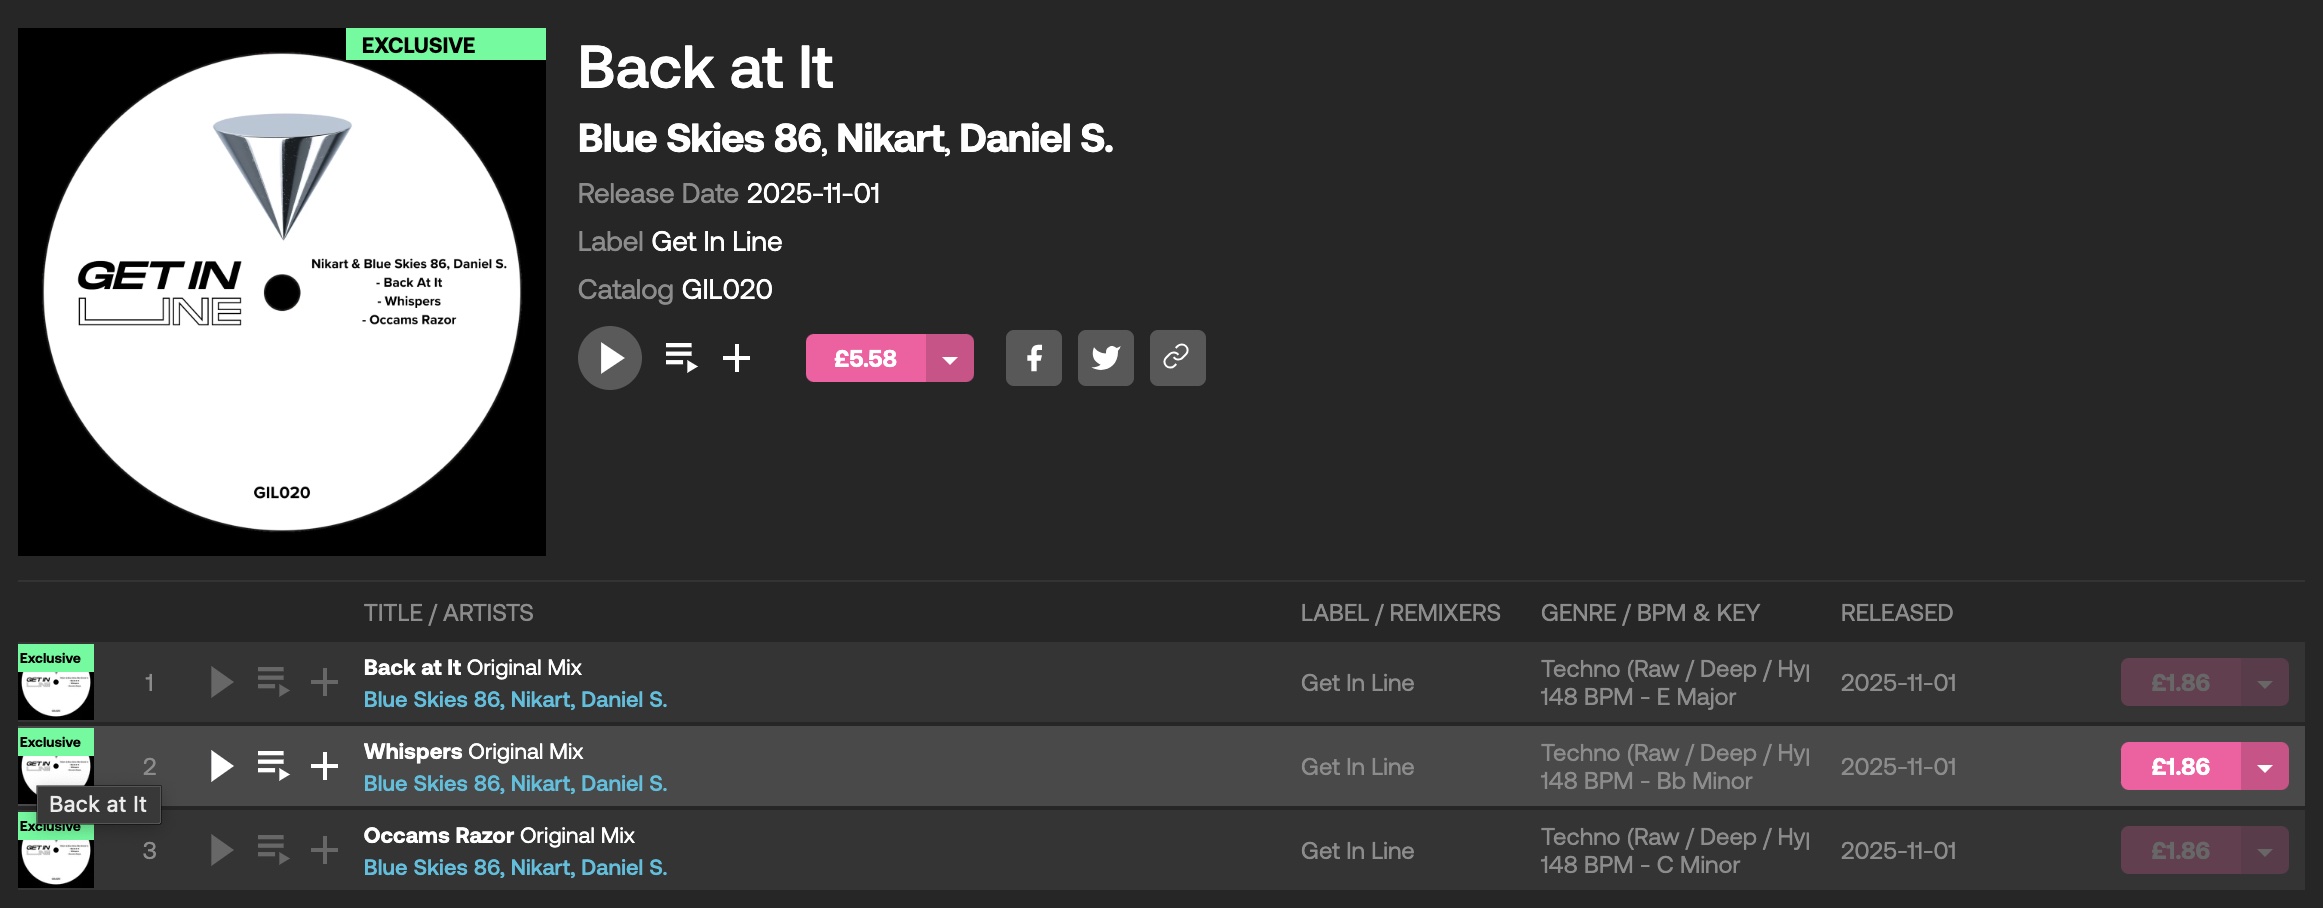
Task: Open Occams Razor price dropdown arrow
Action: pyautogui.click(x=2265, y=850)
